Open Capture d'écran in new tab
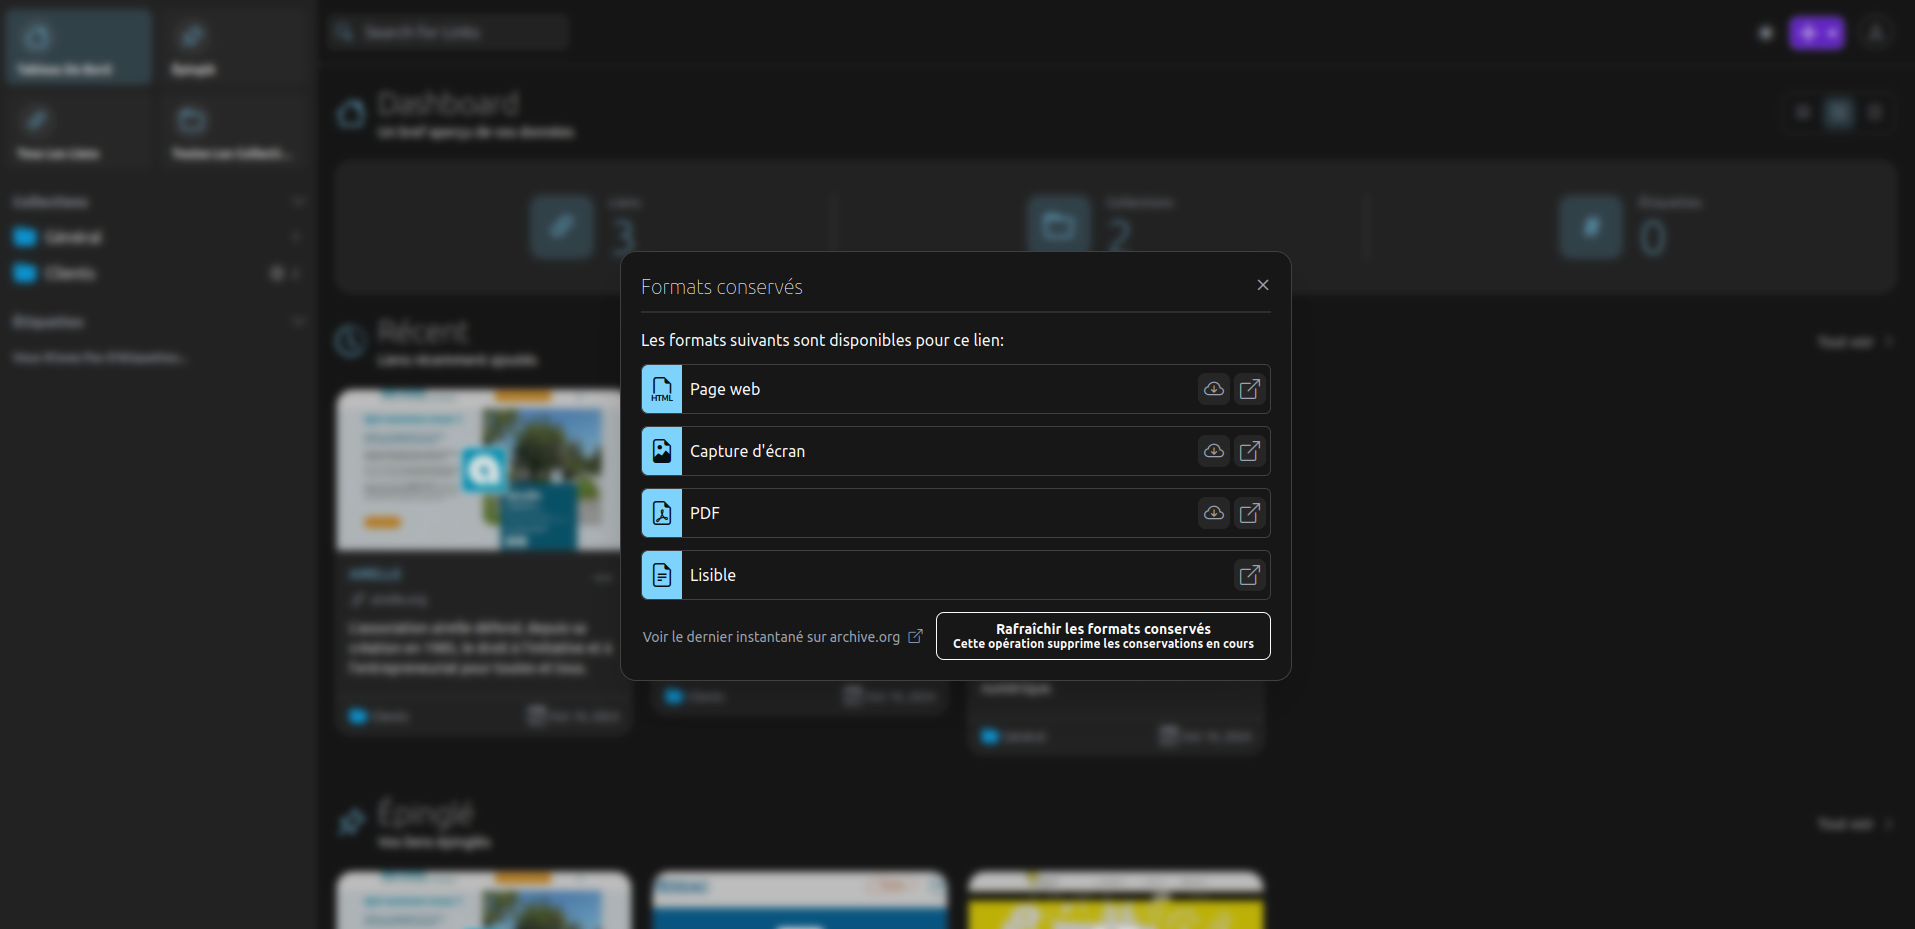This screenshot has height=929, width=1915. pyautogui.click(x=1250, y=451)
